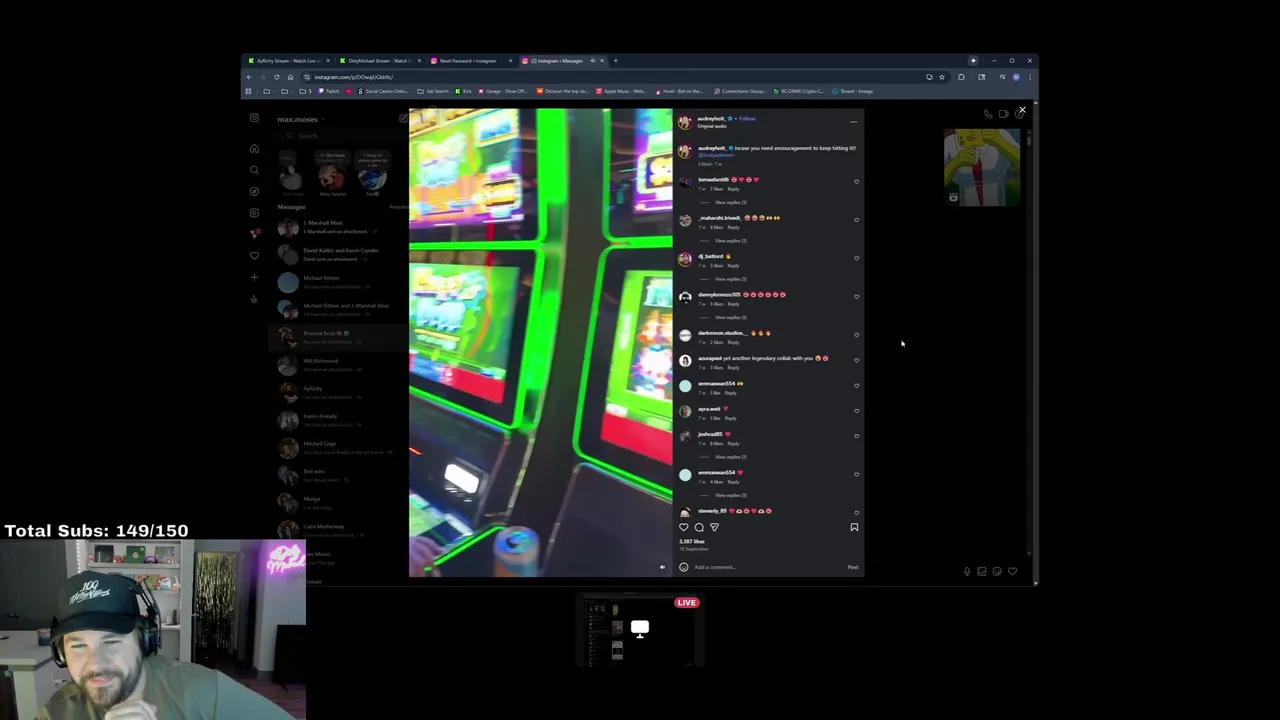Image resolution: width=1280 pixels, height=720 pixels.
Task: Start an audio call with the phone icon
Action: pos(988,114)
